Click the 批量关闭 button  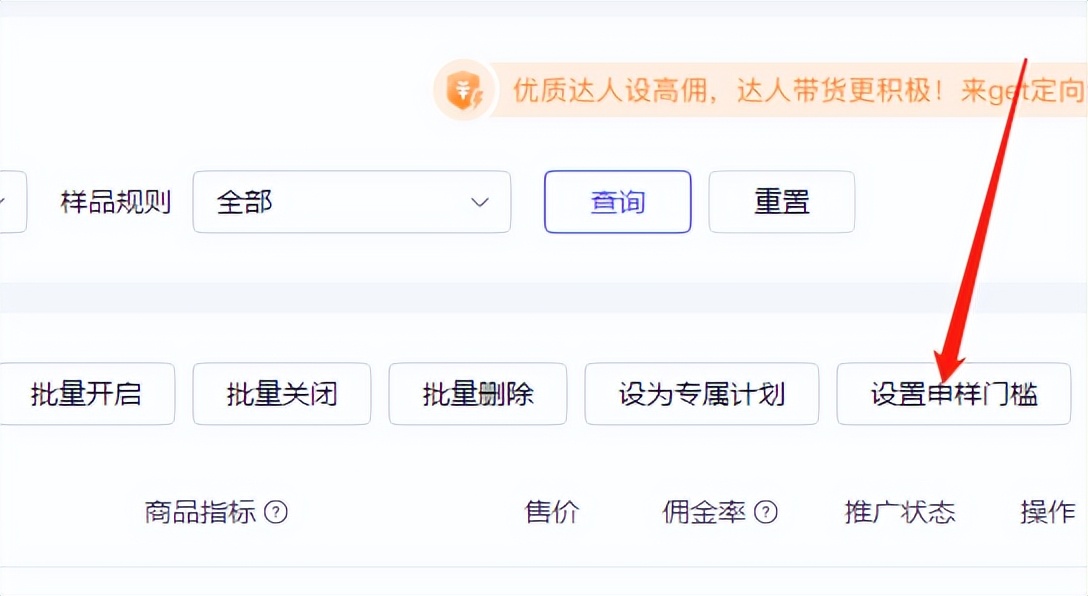[281, 394]
